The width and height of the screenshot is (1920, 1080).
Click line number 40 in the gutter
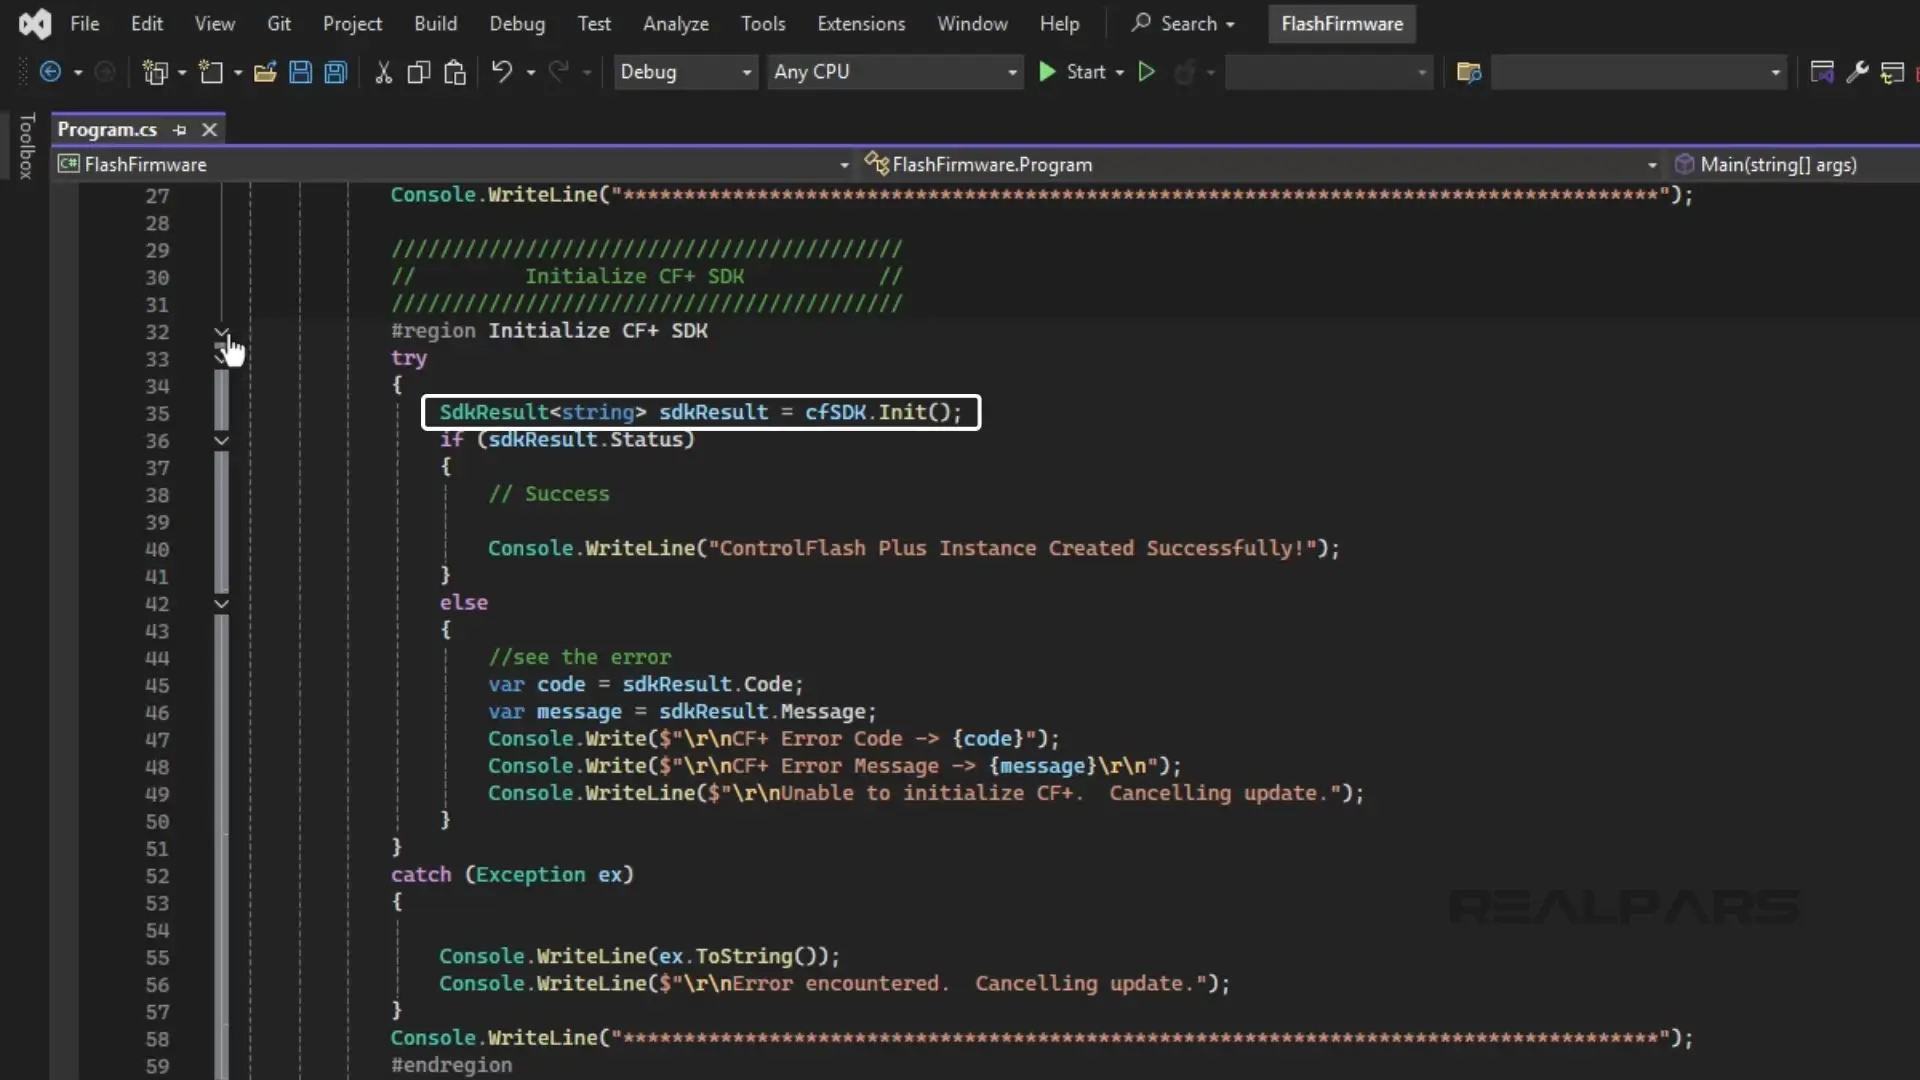(157, 549)
